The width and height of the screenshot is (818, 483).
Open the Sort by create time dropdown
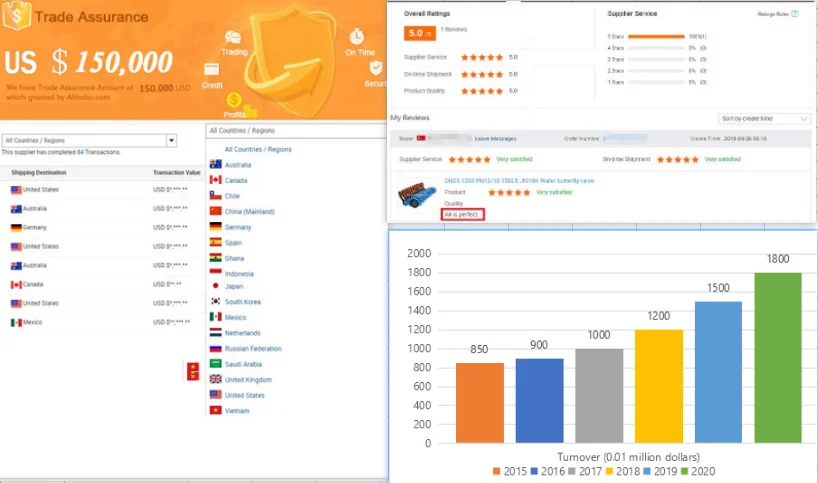[764, 119]
